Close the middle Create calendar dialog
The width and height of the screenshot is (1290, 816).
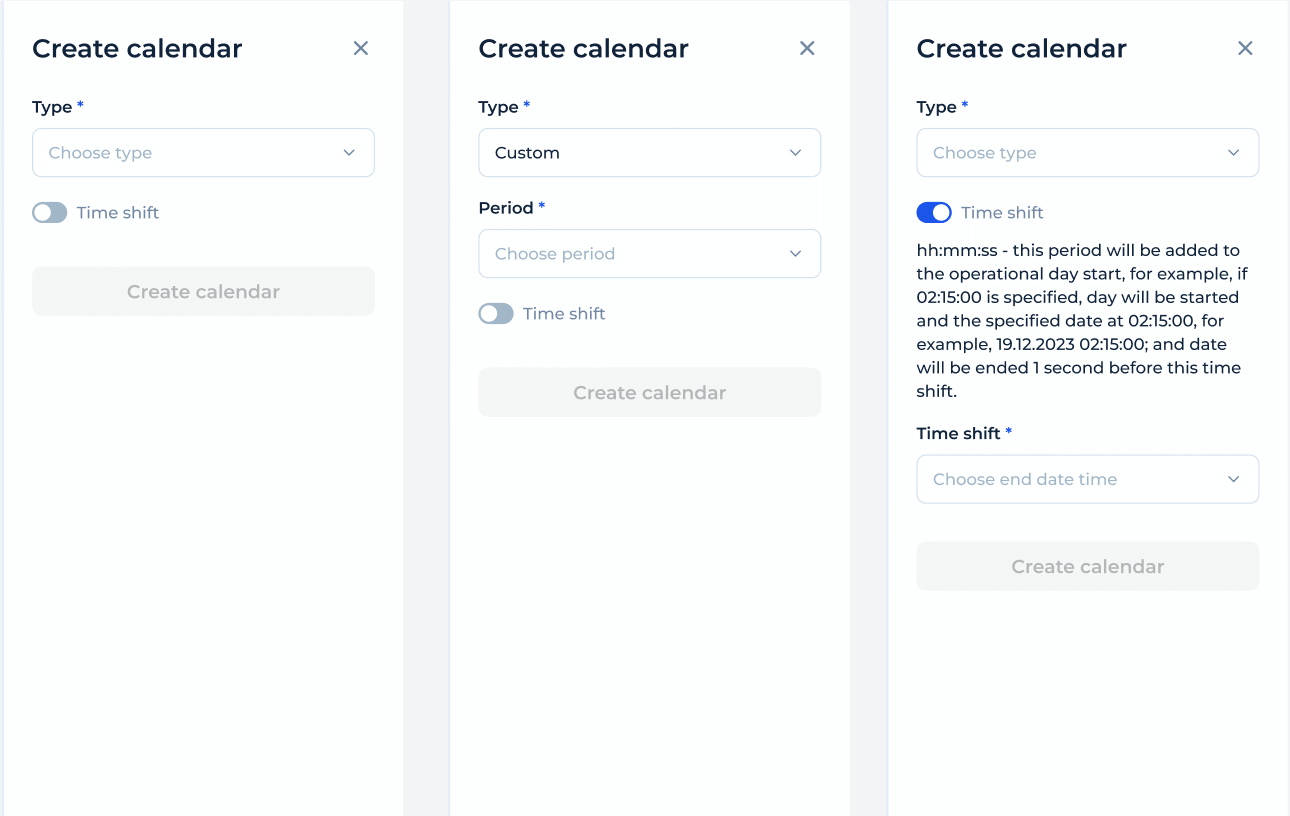pos(807,48)
